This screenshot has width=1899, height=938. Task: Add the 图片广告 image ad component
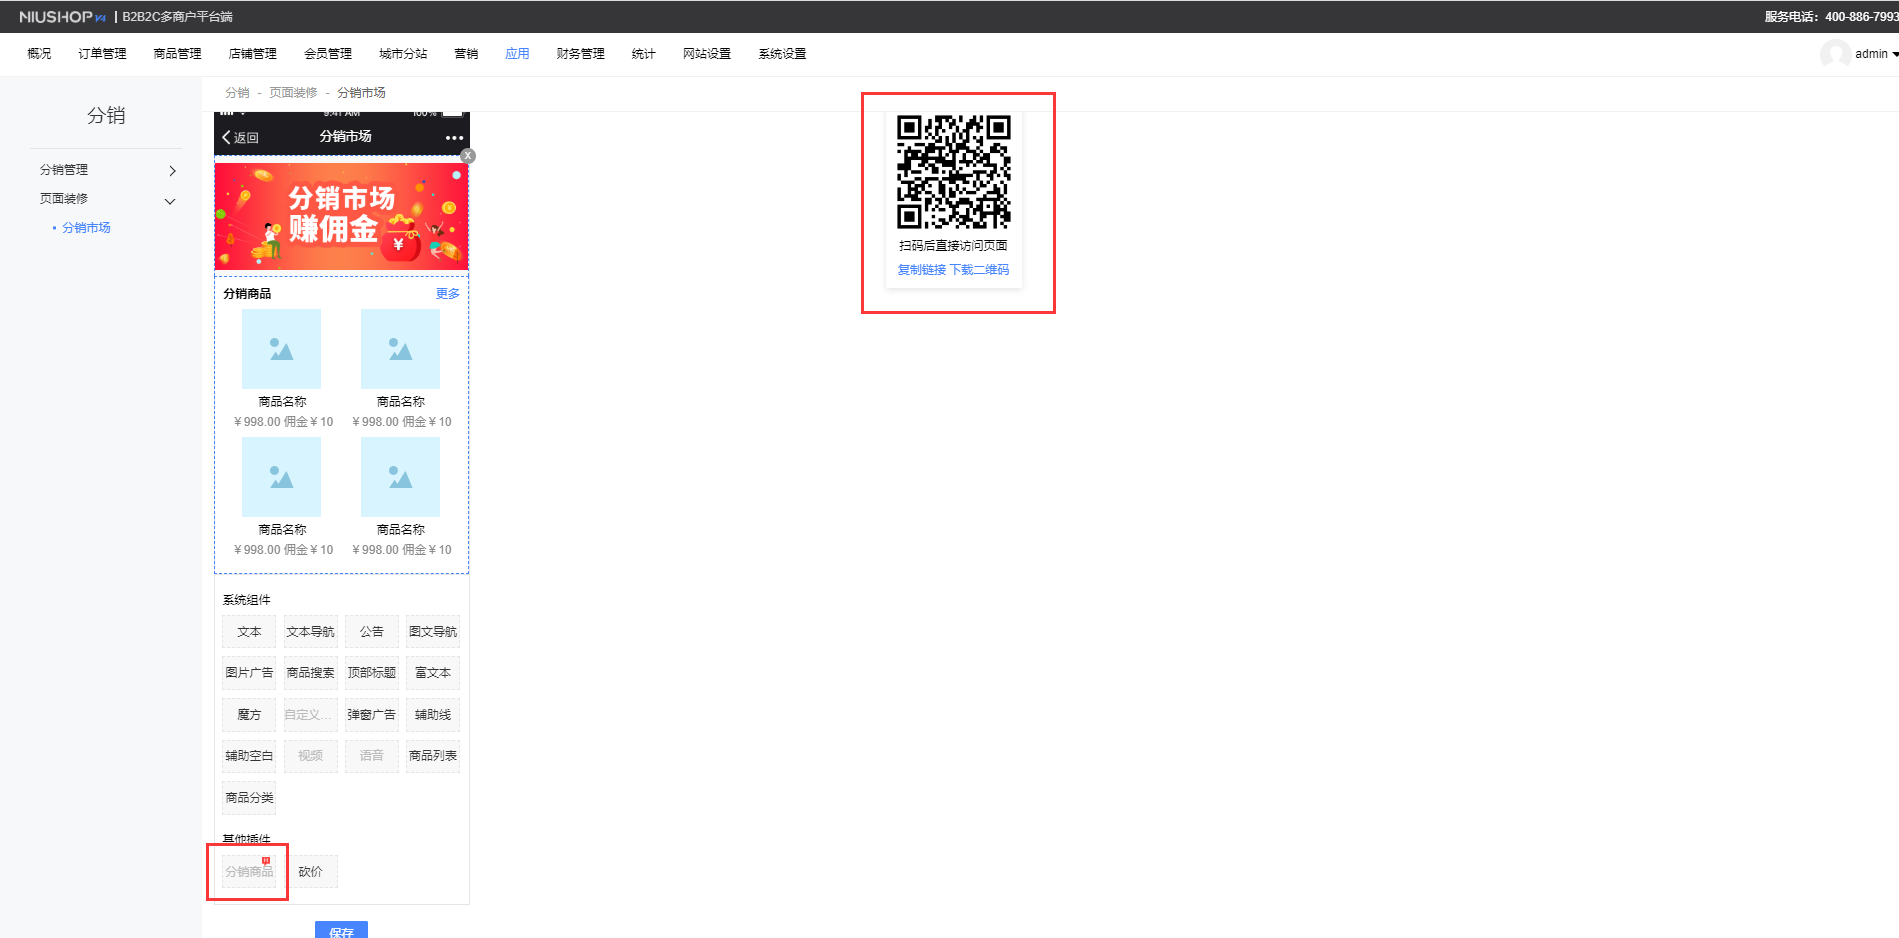pos(249,673)
